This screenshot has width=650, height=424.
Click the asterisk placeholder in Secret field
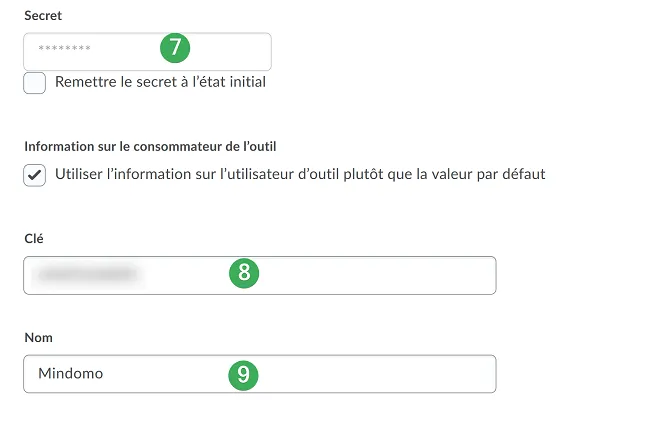point(64,48)
